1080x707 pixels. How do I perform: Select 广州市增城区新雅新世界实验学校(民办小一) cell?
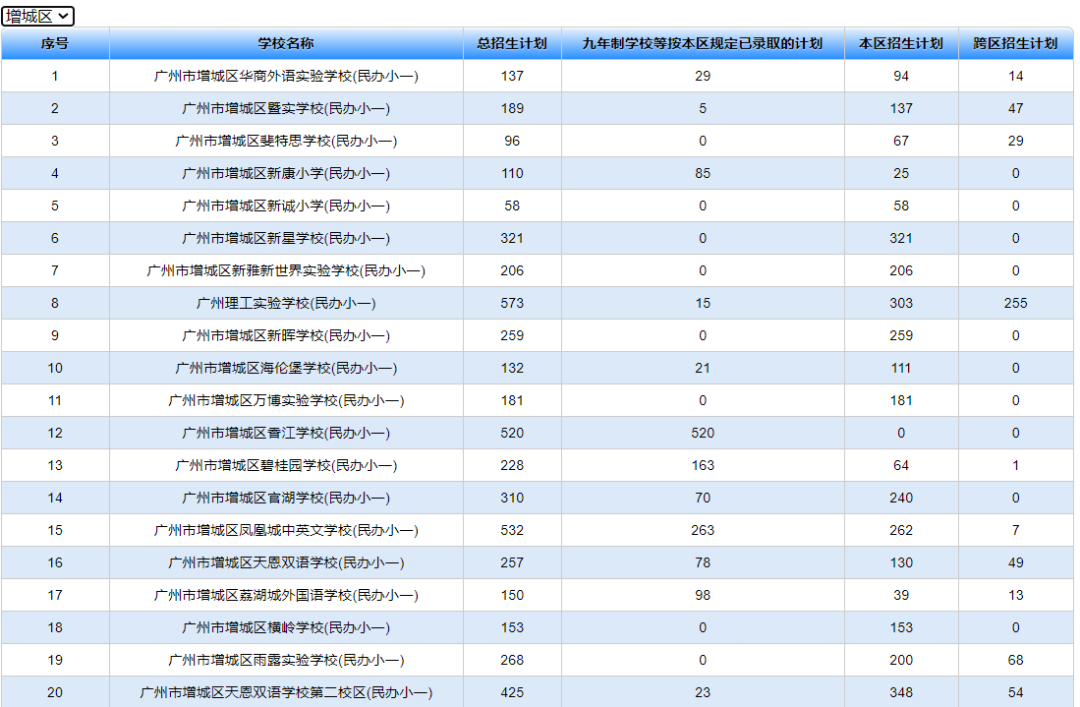point(286,271)
